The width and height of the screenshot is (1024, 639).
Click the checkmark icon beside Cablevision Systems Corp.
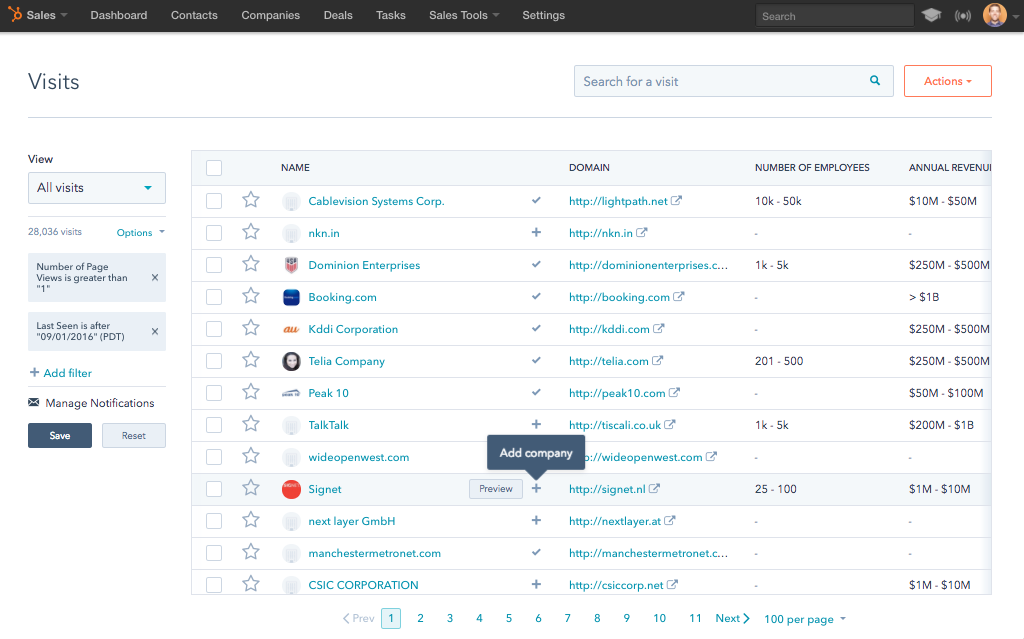536,200
